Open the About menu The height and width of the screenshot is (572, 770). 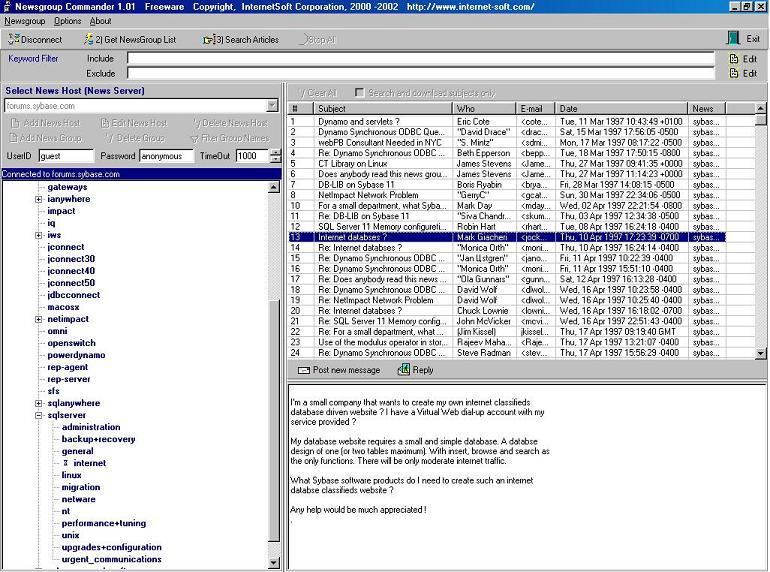pos(100,21)
